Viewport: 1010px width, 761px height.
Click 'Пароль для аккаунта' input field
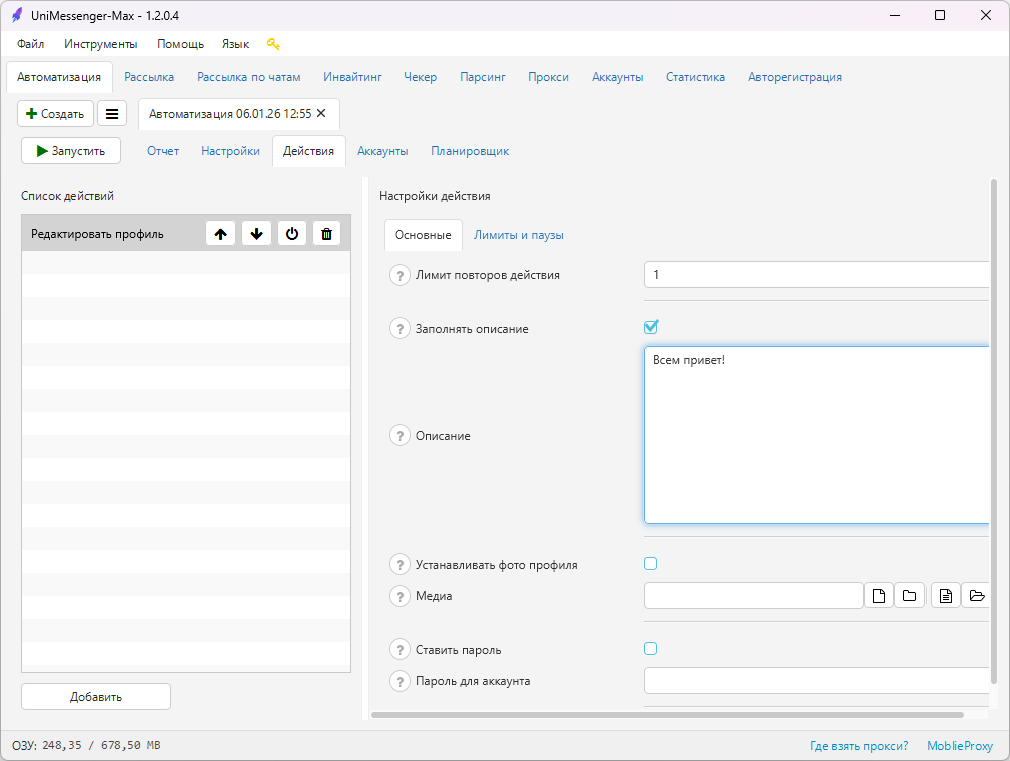pos(816,681)
